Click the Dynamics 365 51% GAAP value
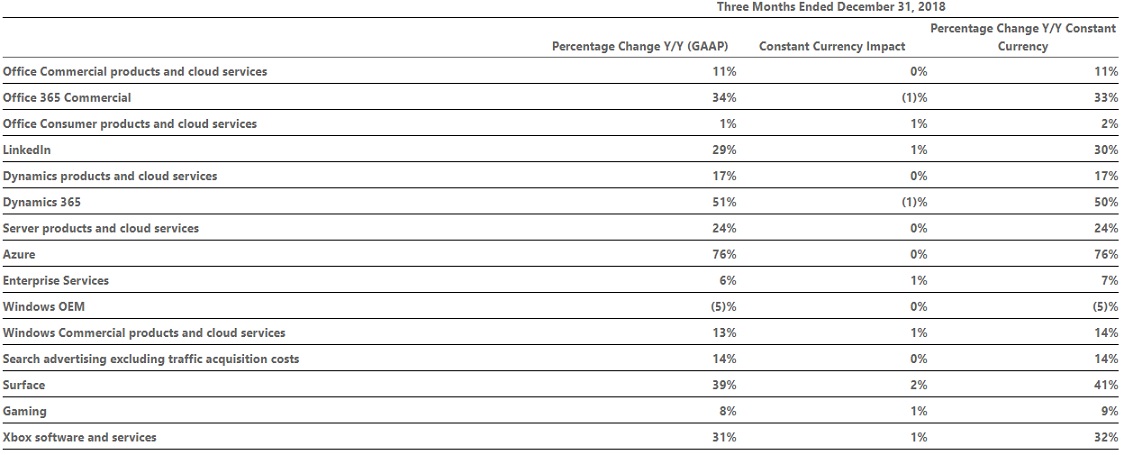 tap(724, 202)
